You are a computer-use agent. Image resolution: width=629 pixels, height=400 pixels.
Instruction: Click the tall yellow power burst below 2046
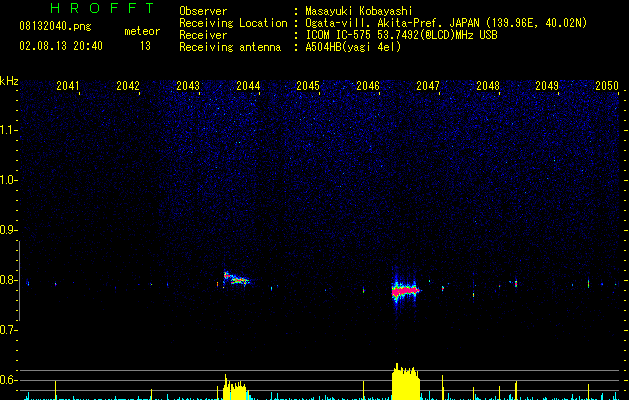(x=406, y=382)
